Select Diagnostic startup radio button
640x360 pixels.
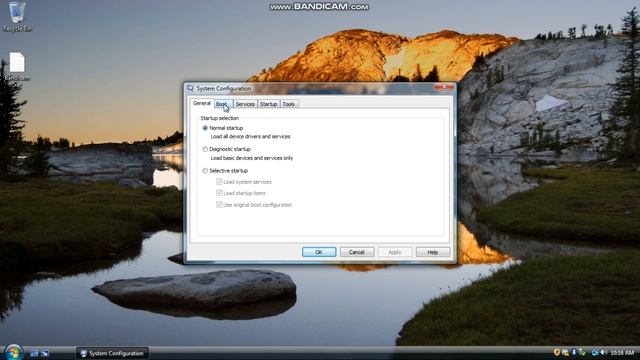(205, 149)
